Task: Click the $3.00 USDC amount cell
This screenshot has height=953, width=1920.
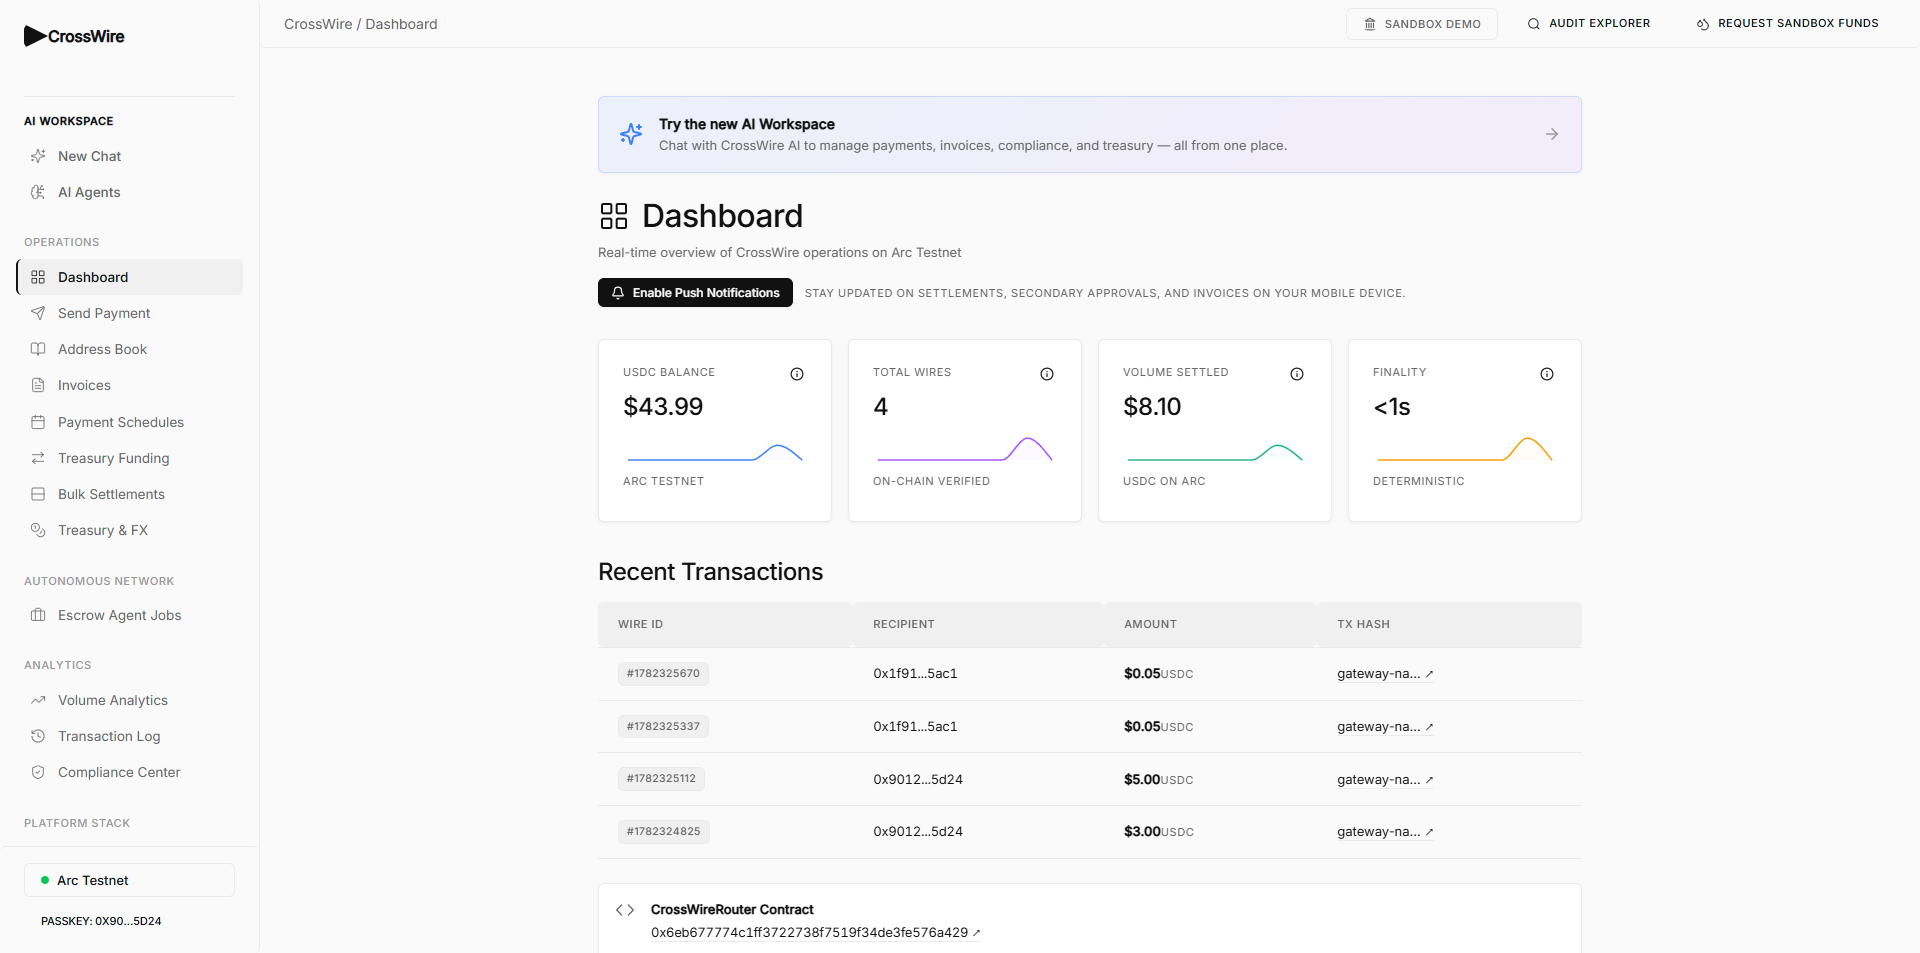Action: (x=1158, y=832)
